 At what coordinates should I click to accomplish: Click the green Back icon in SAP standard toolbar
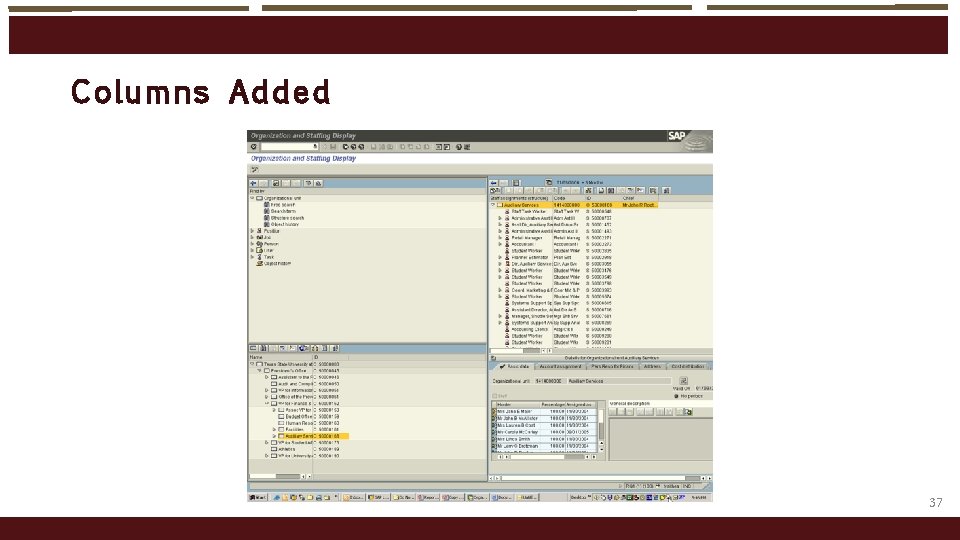345,147
